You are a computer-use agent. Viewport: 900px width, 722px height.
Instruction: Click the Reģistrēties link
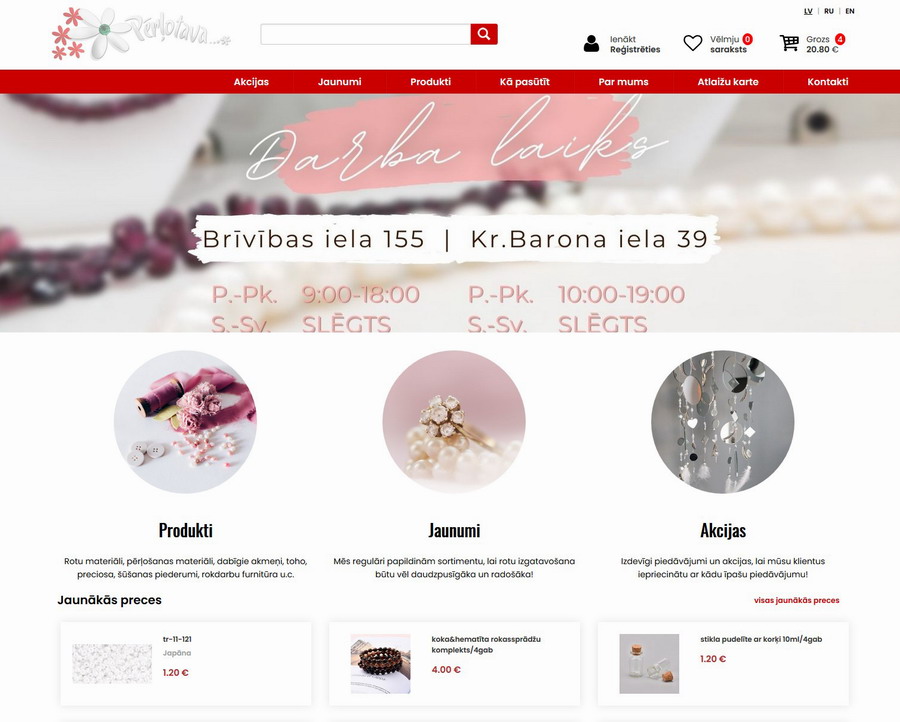point(635,49)
